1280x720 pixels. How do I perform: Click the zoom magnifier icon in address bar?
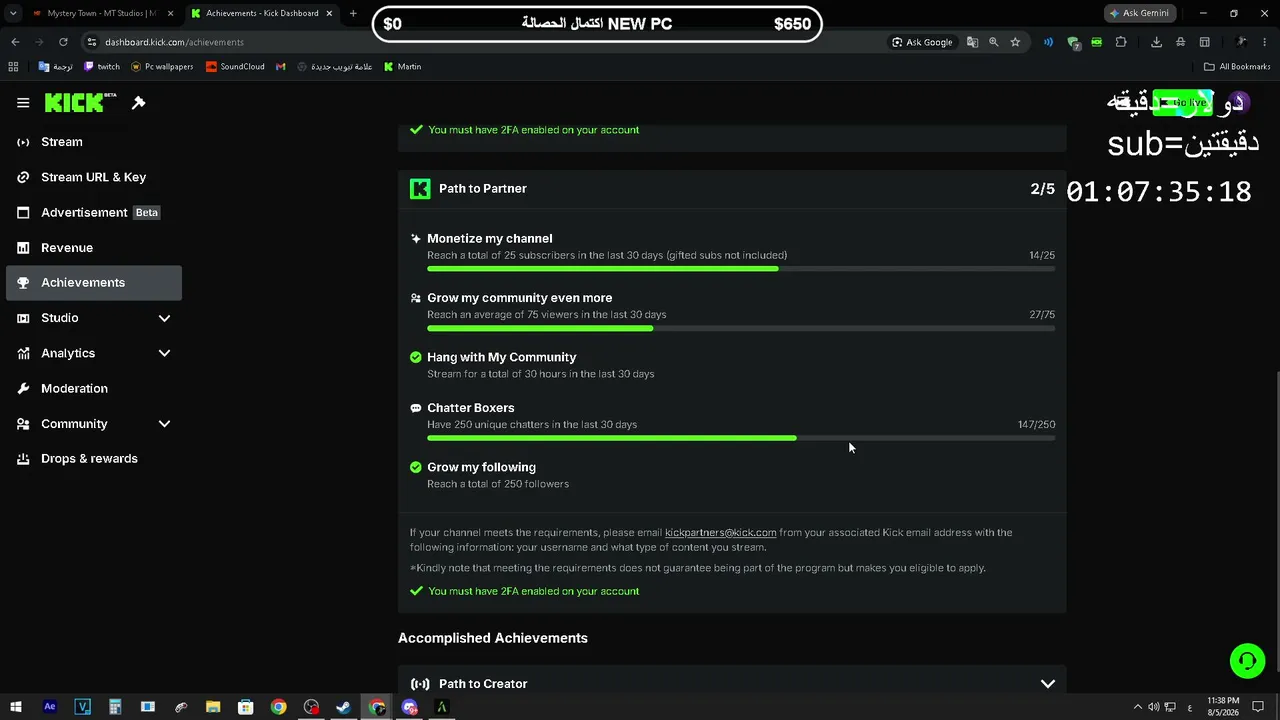[993, 42]
